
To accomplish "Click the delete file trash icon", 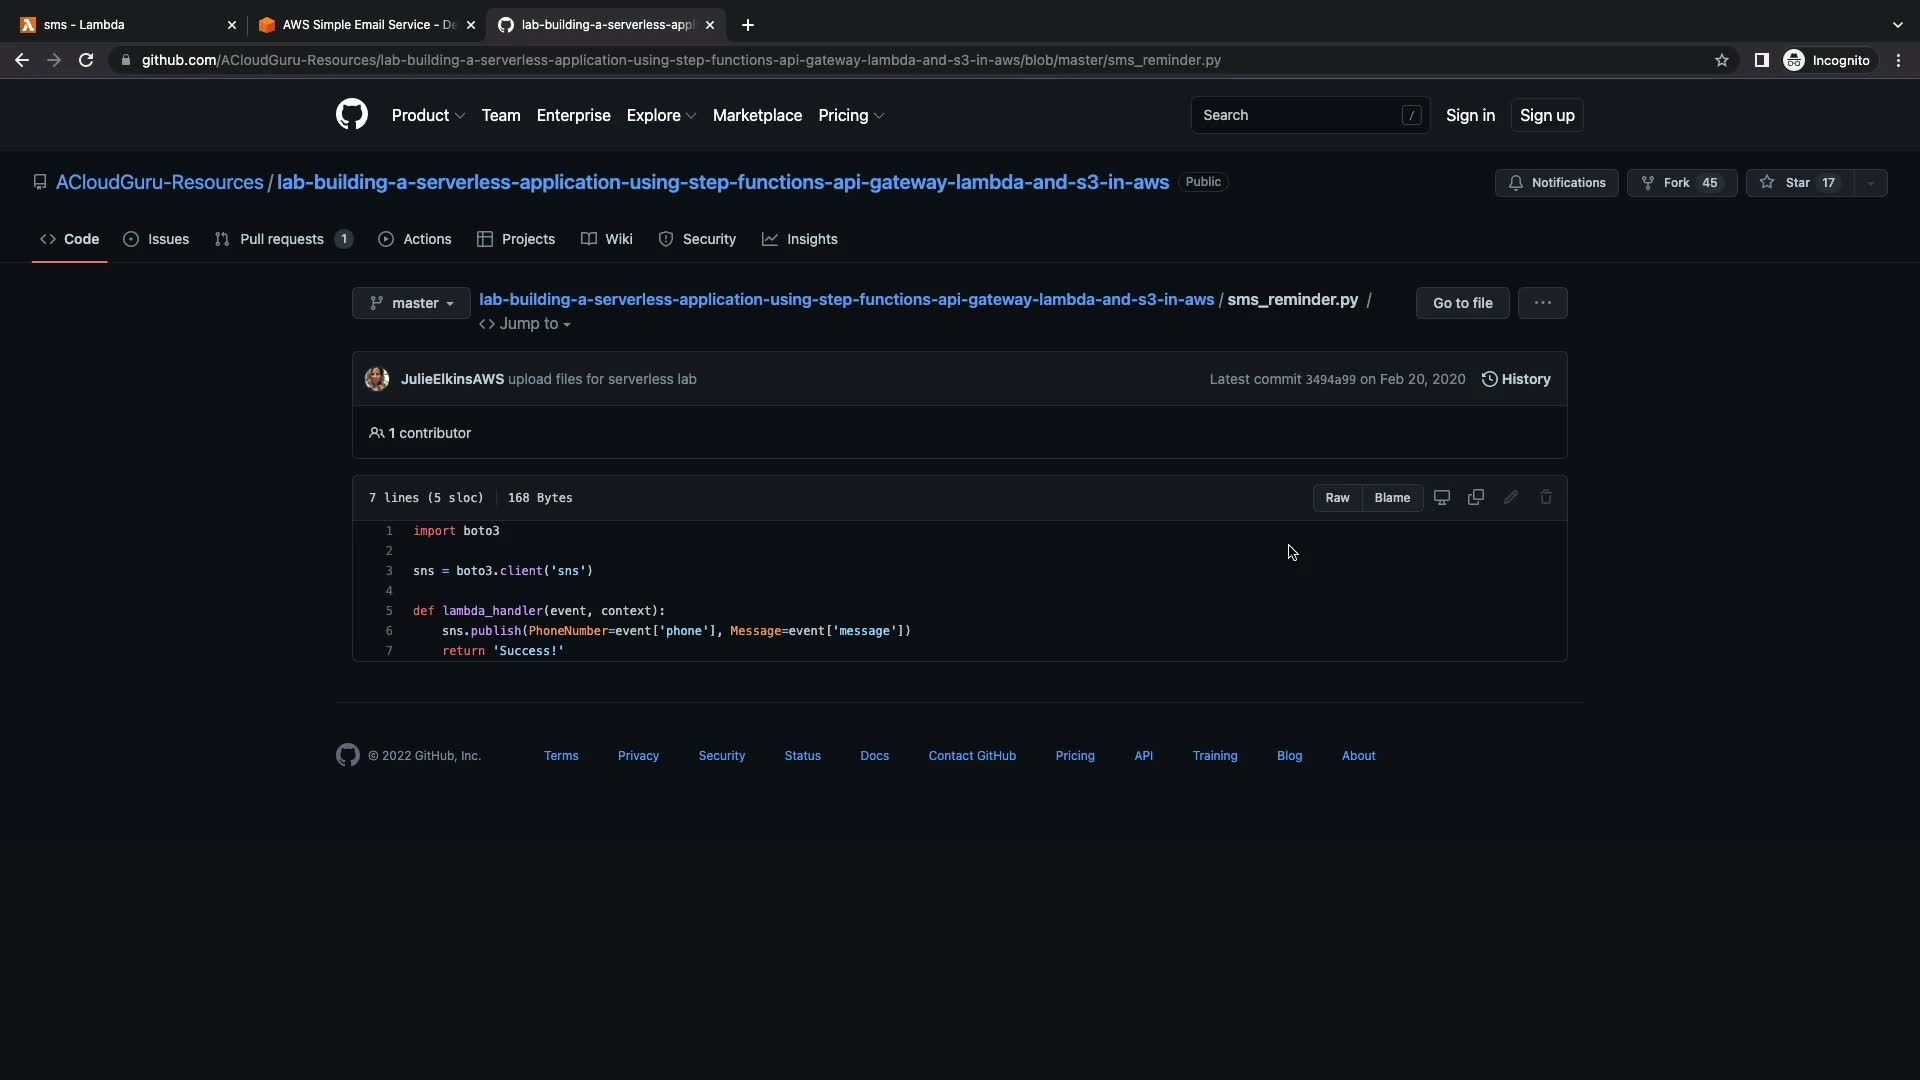I will [1545, 497].
